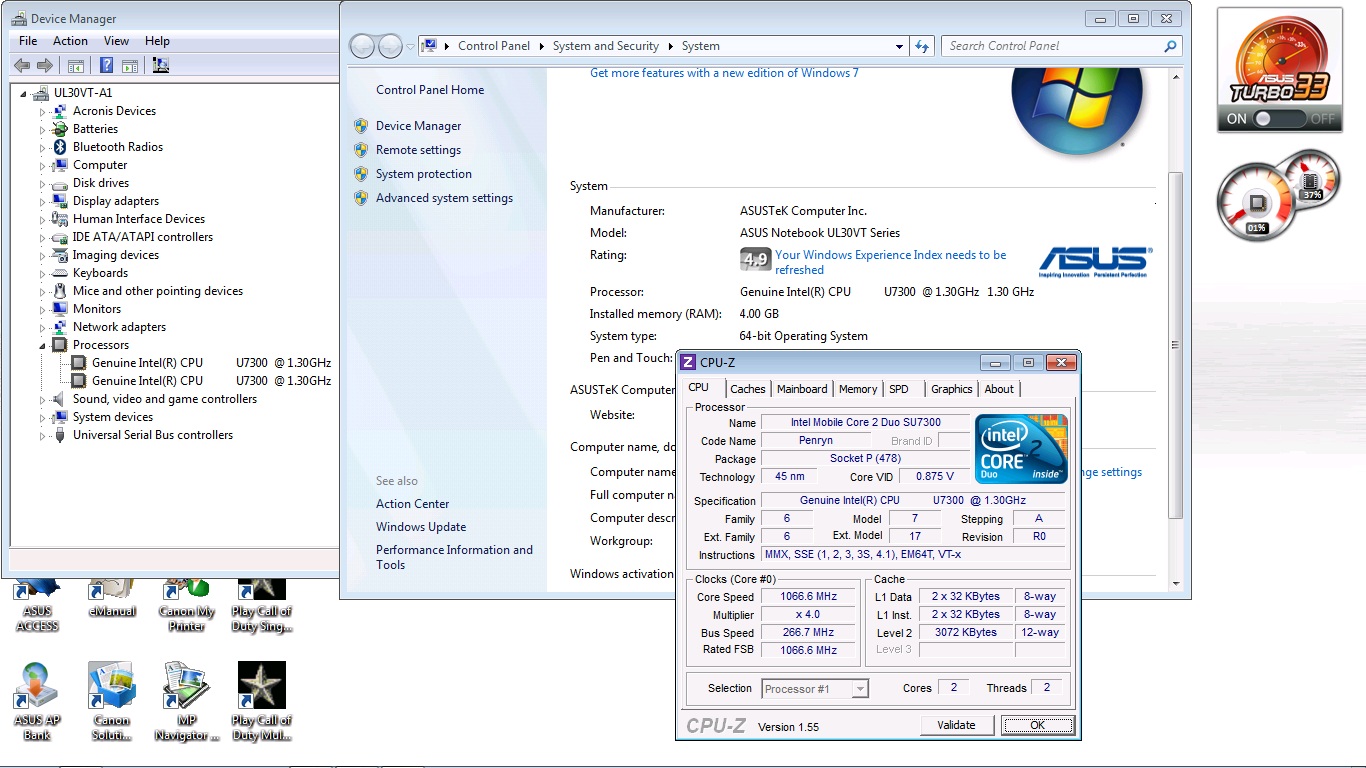Open the SPD tab in CPU-Z
Image resolution: width=1366 pixels, height=768 pixels.
(x=899, y=389)
